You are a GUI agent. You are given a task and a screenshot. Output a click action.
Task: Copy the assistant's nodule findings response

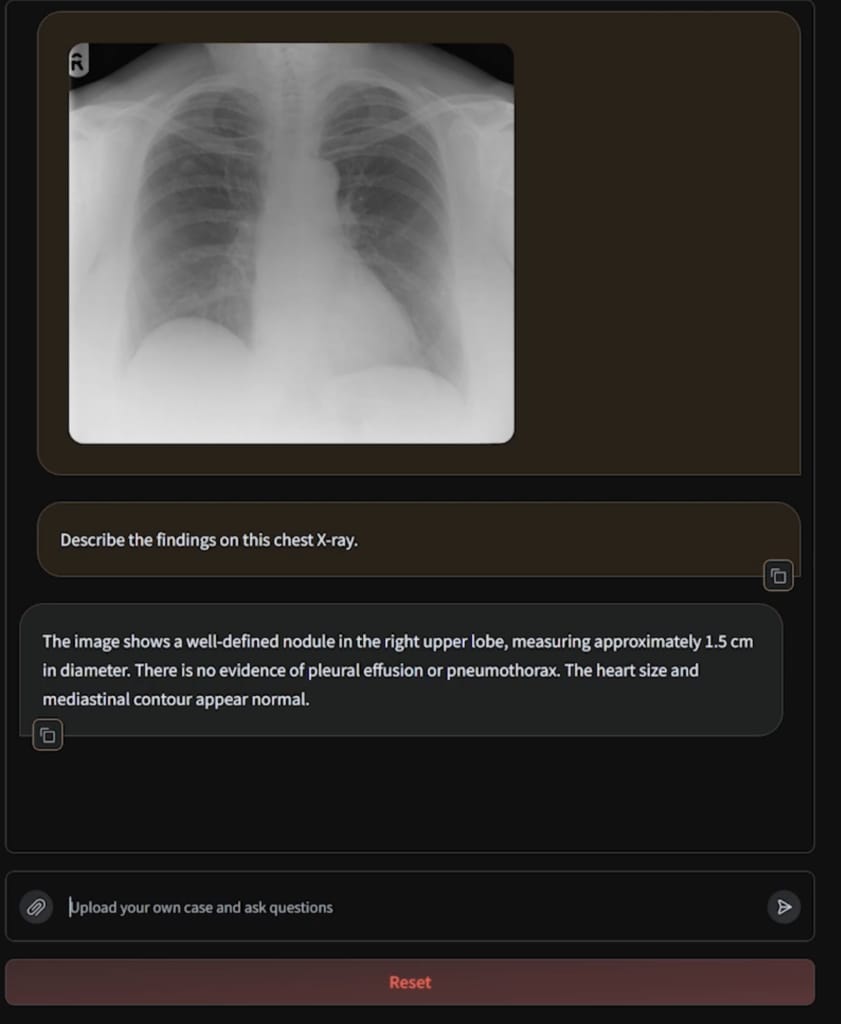pos(48,735)
